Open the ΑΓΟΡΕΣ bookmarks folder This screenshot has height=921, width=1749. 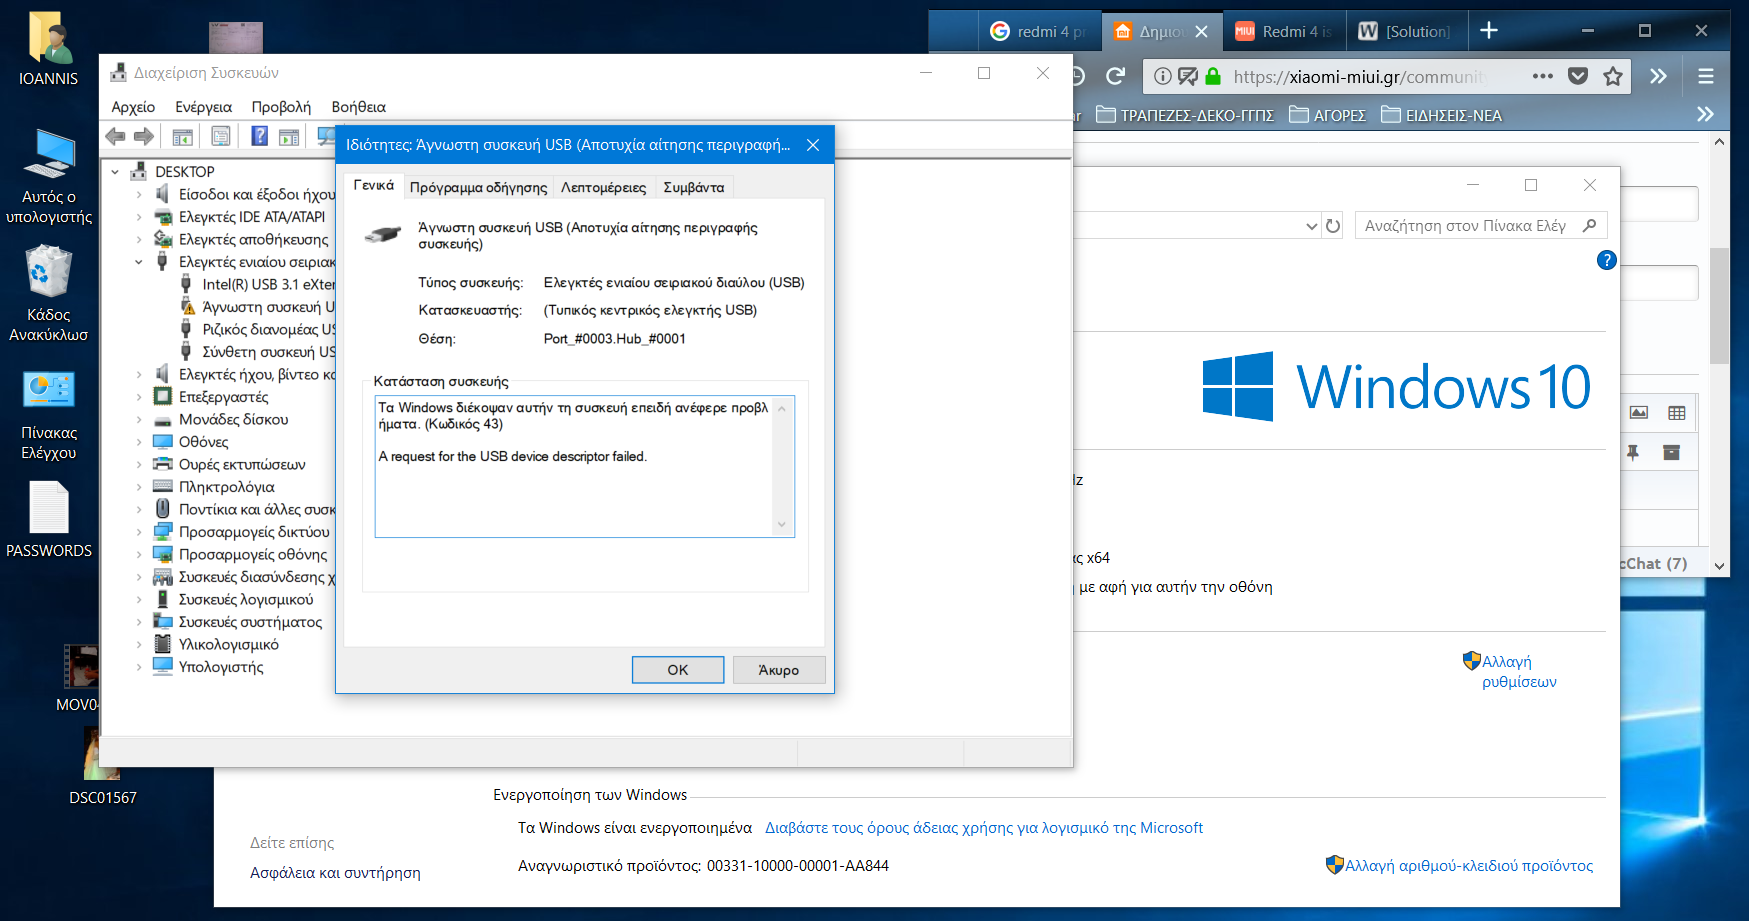click(x=1327, y=115)
